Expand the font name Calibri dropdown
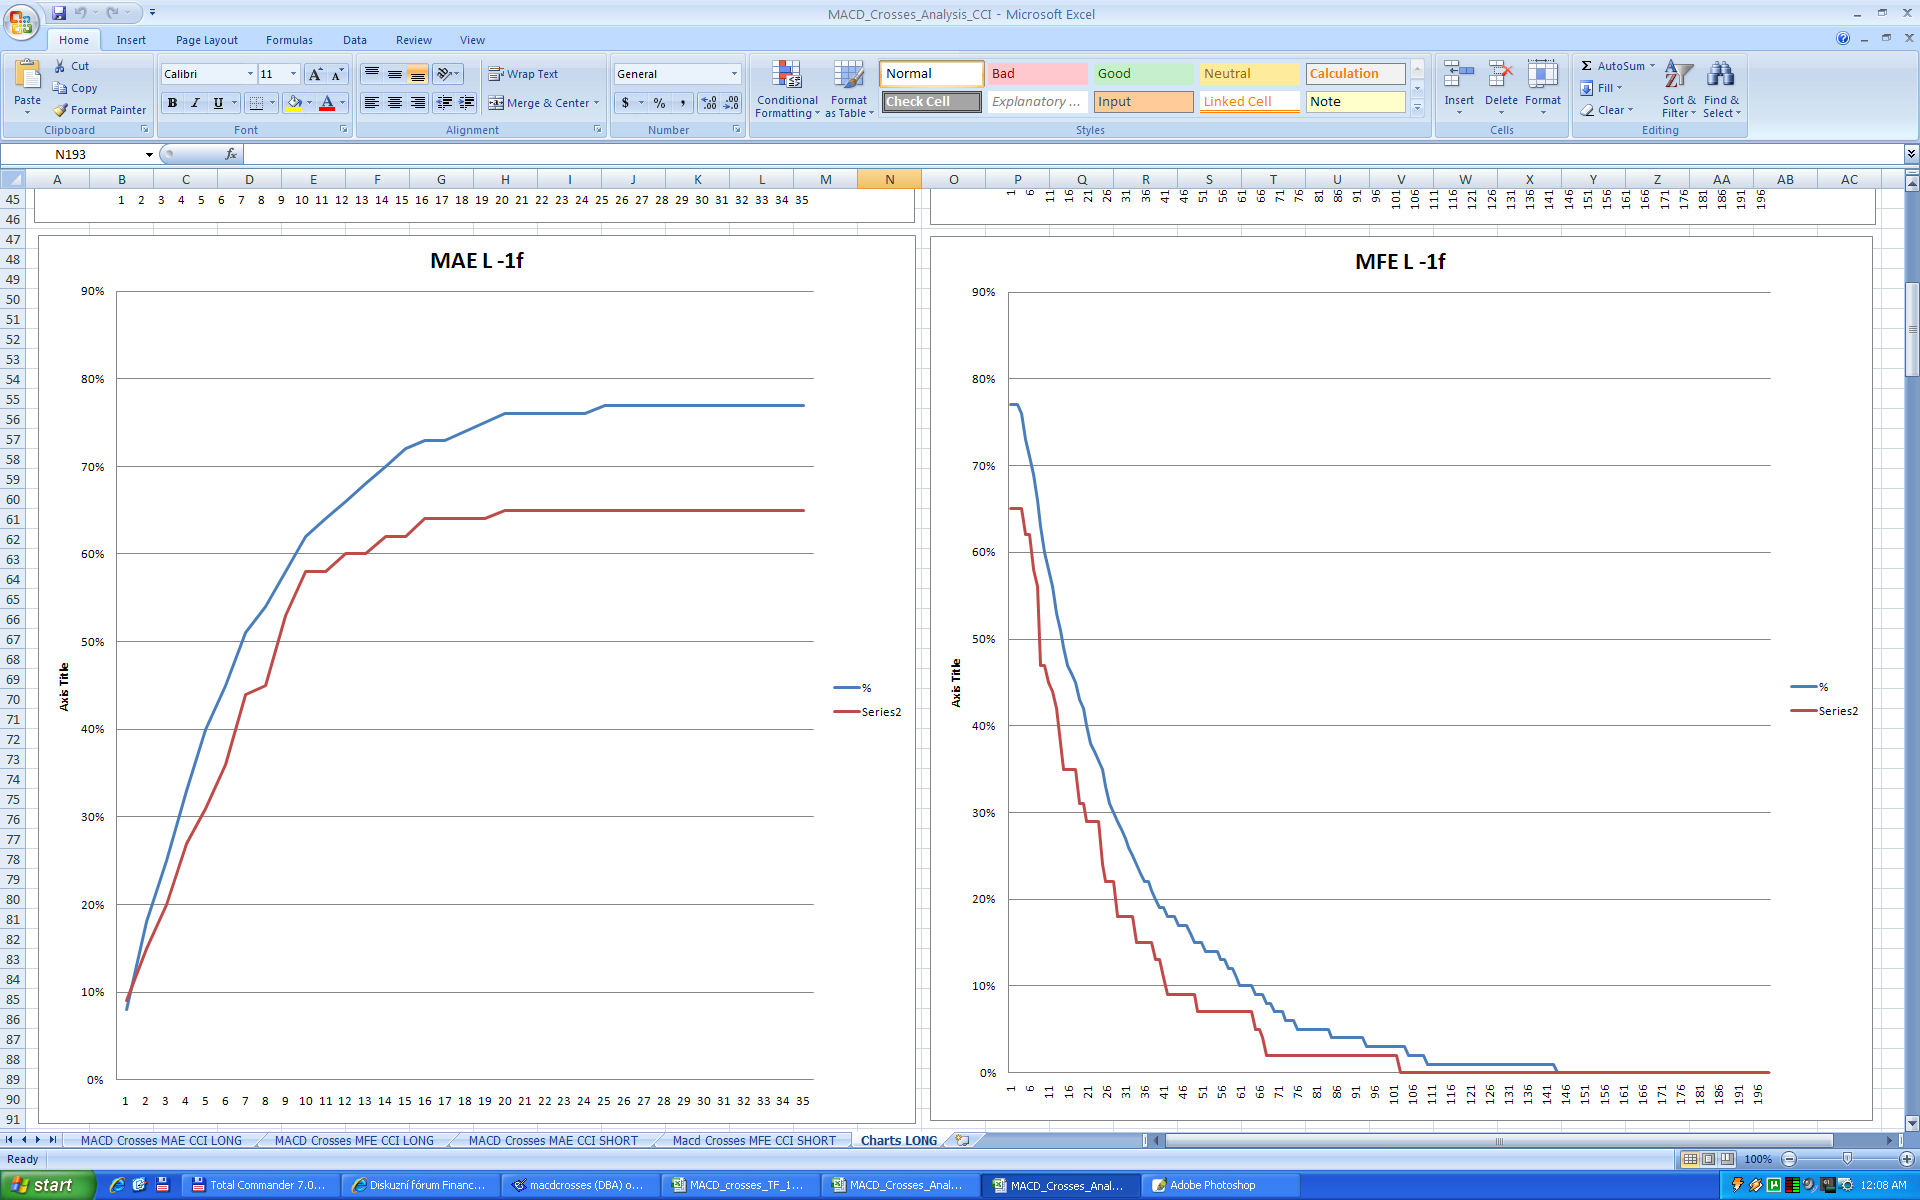 [250, 74]
